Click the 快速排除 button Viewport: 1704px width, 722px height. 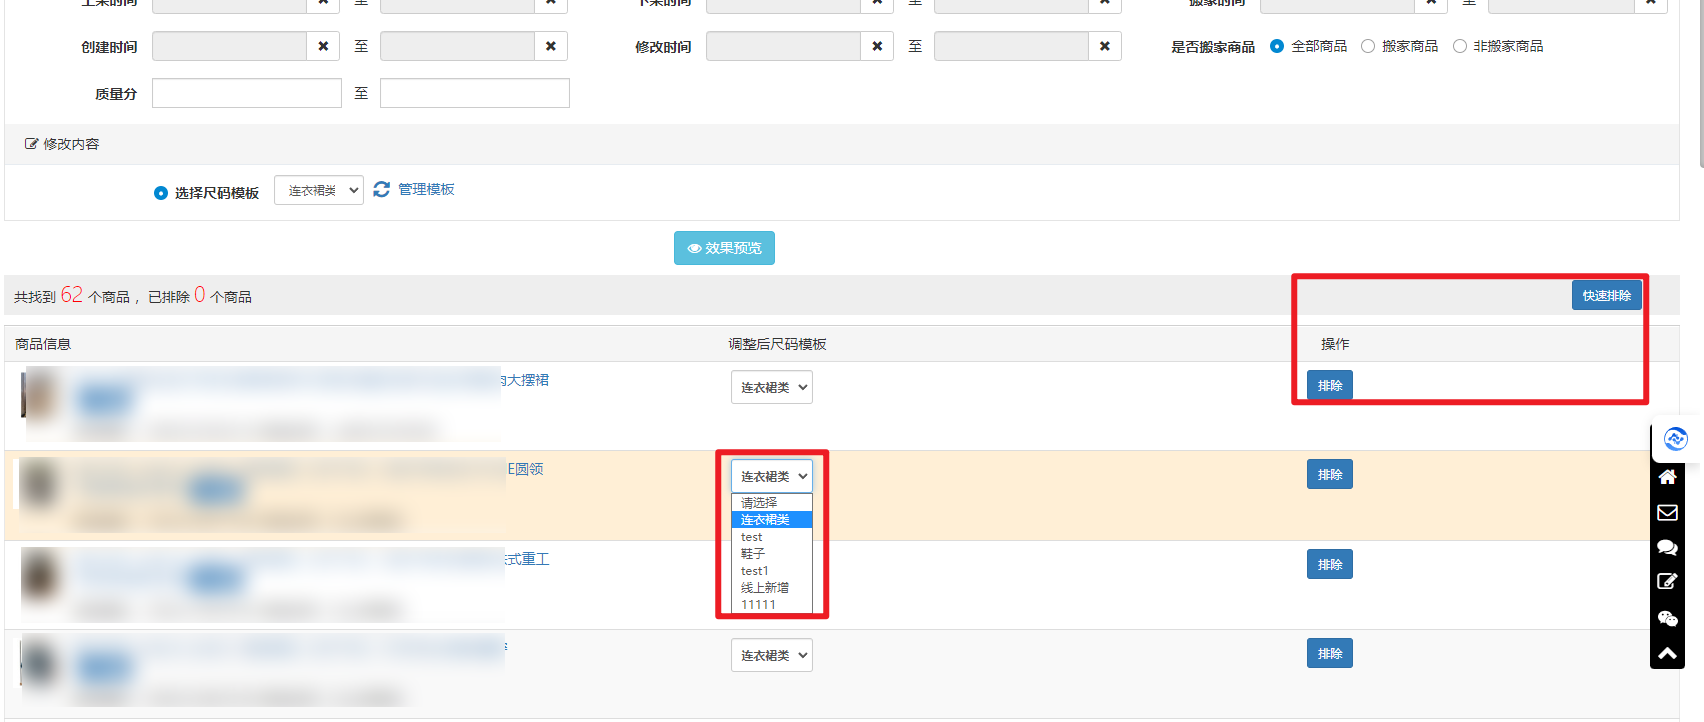pyautogui.click(x=1606, y=295)
